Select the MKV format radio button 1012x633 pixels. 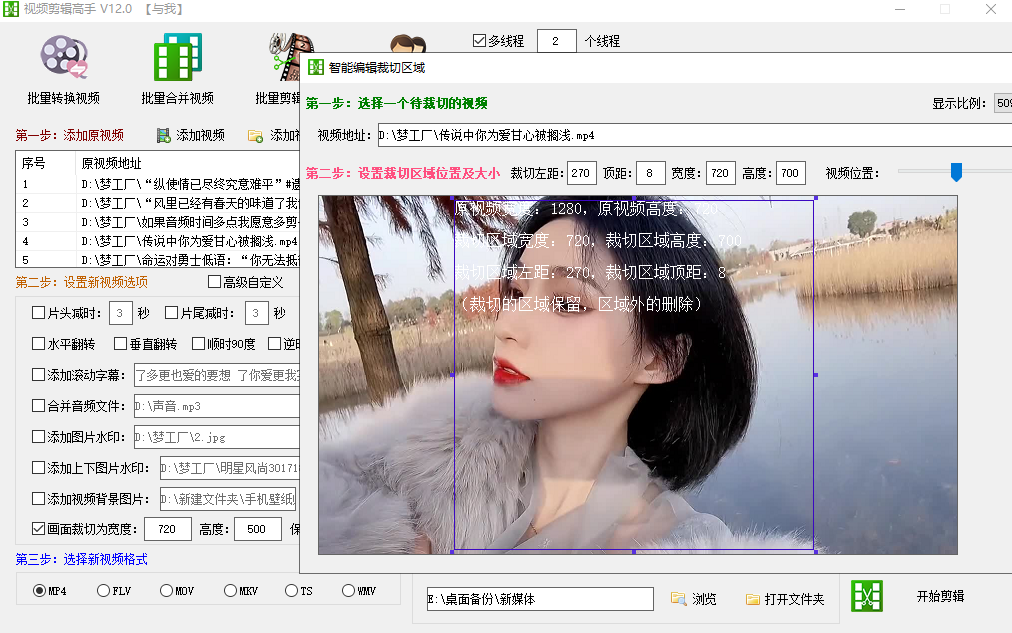coord(230,590)
